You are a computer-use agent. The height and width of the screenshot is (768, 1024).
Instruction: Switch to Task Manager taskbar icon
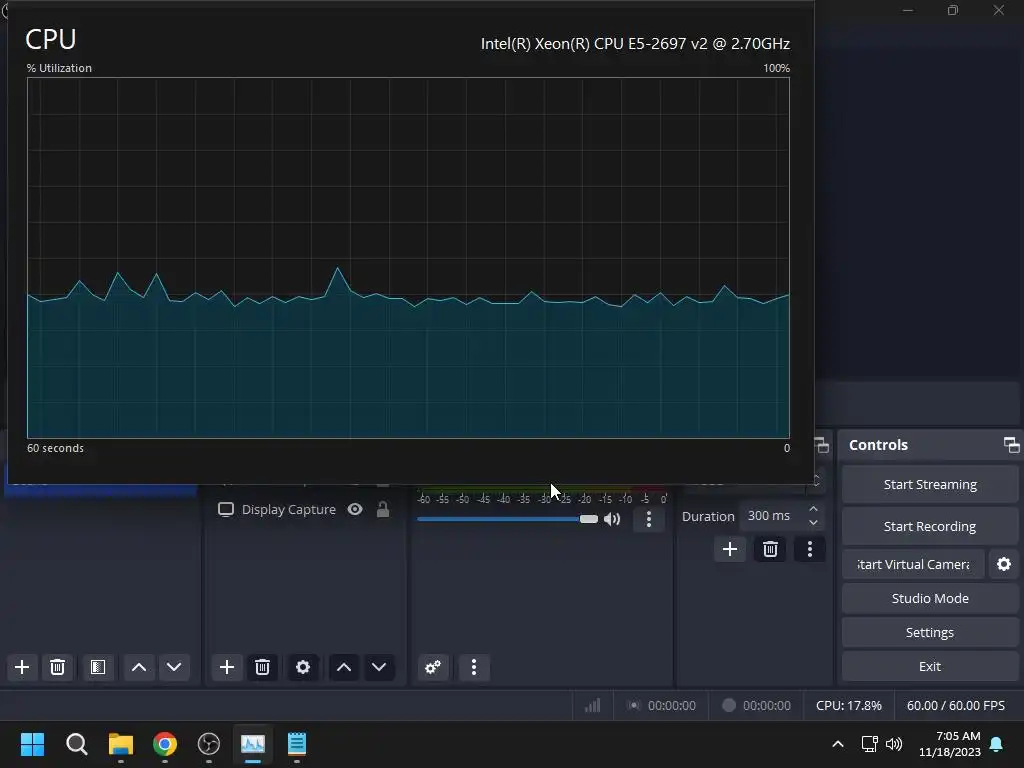pos(253,744)
